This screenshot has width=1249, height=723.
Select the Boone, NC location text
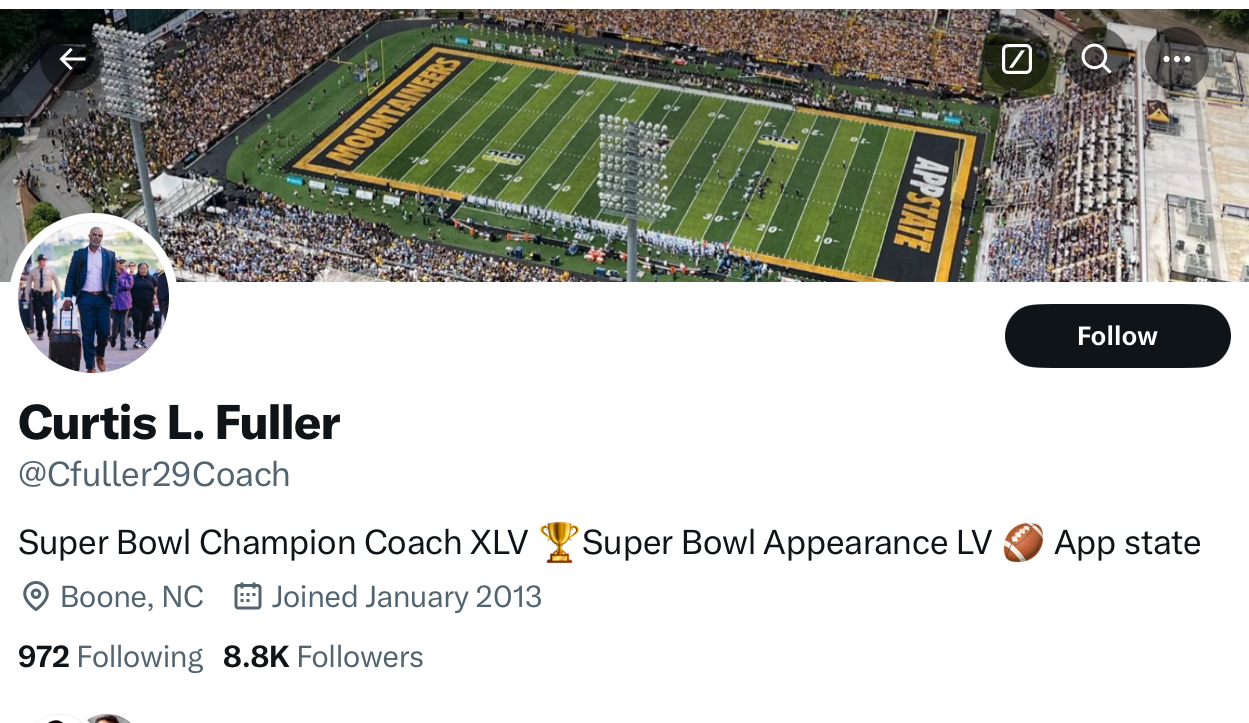point(132,597)
